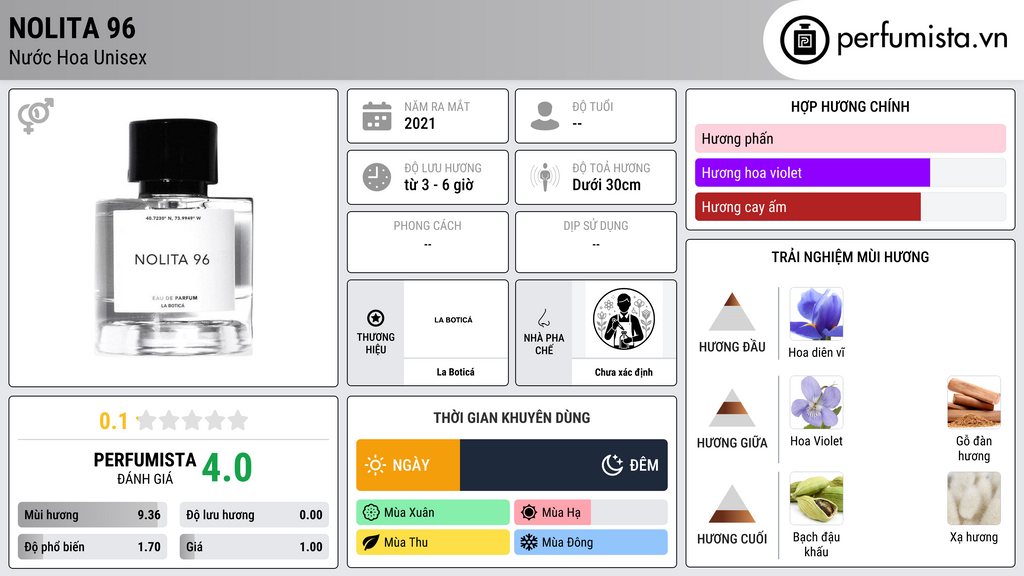The image size is (1024, 576).
Task: Click the 'Dưới 30cm' sillage value
Action: point(606,185)
